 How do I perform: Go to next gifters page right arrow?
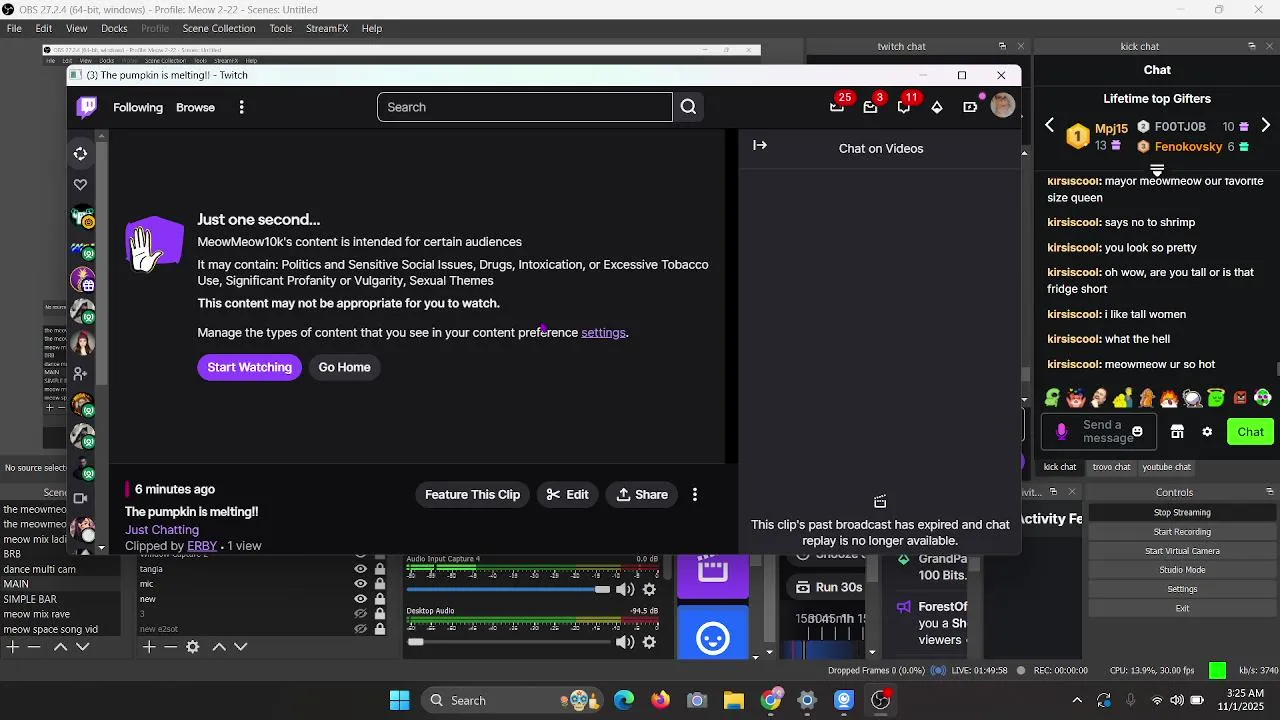click(1266, 126)
